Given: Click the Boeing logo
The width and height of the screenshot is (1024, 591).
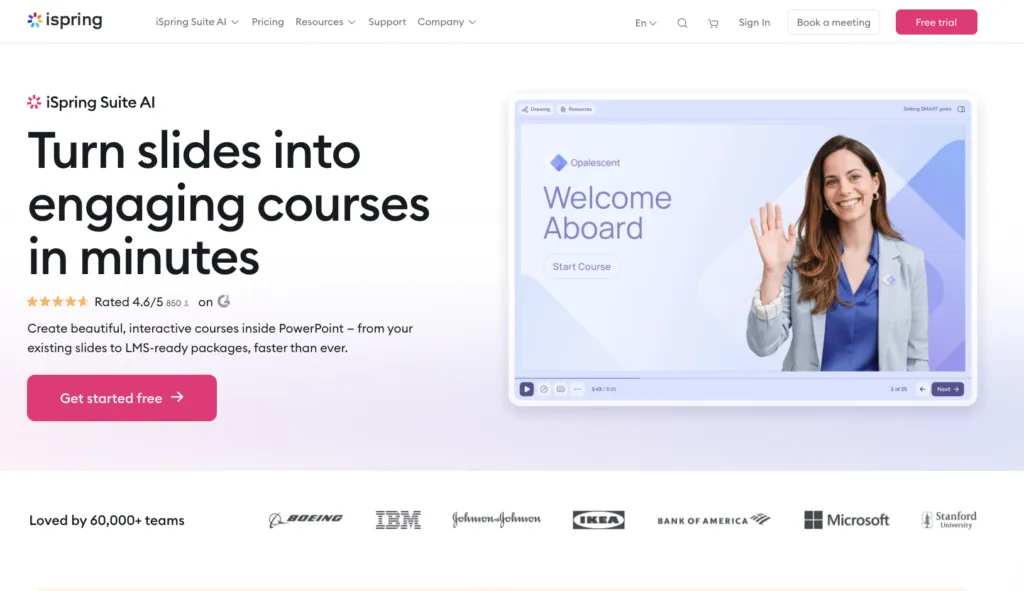Looking at the screenshot, I should (x=306, y=519).
